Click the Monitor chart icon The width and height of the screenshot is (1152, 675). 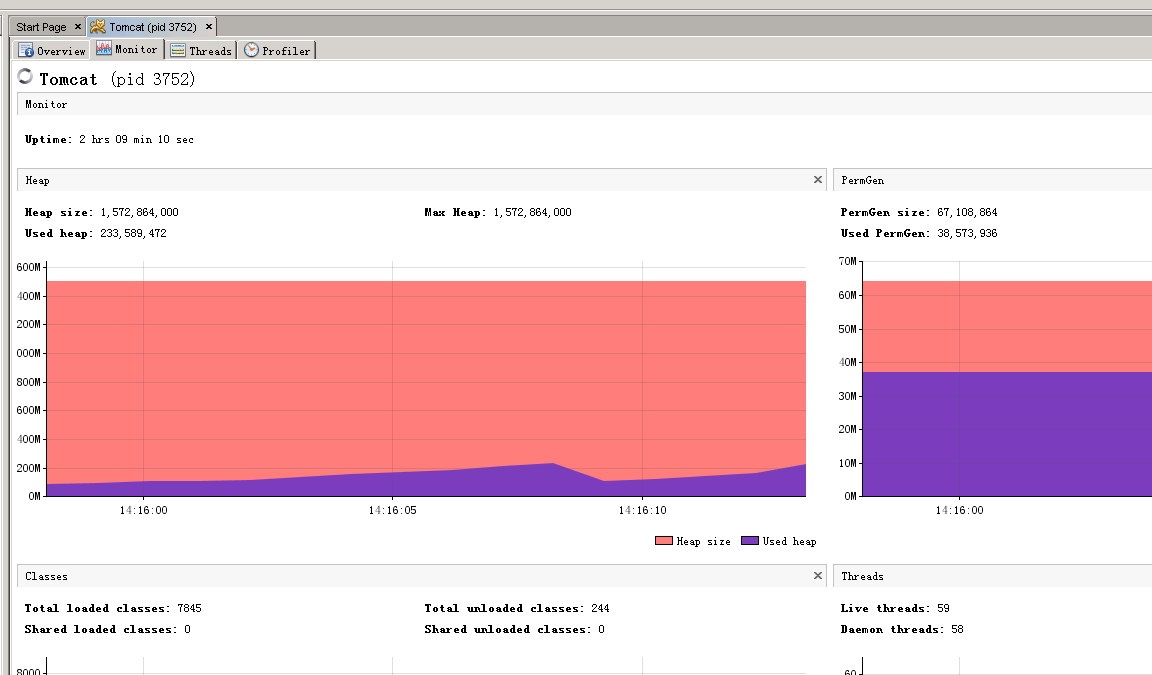(x=104, y=48)
